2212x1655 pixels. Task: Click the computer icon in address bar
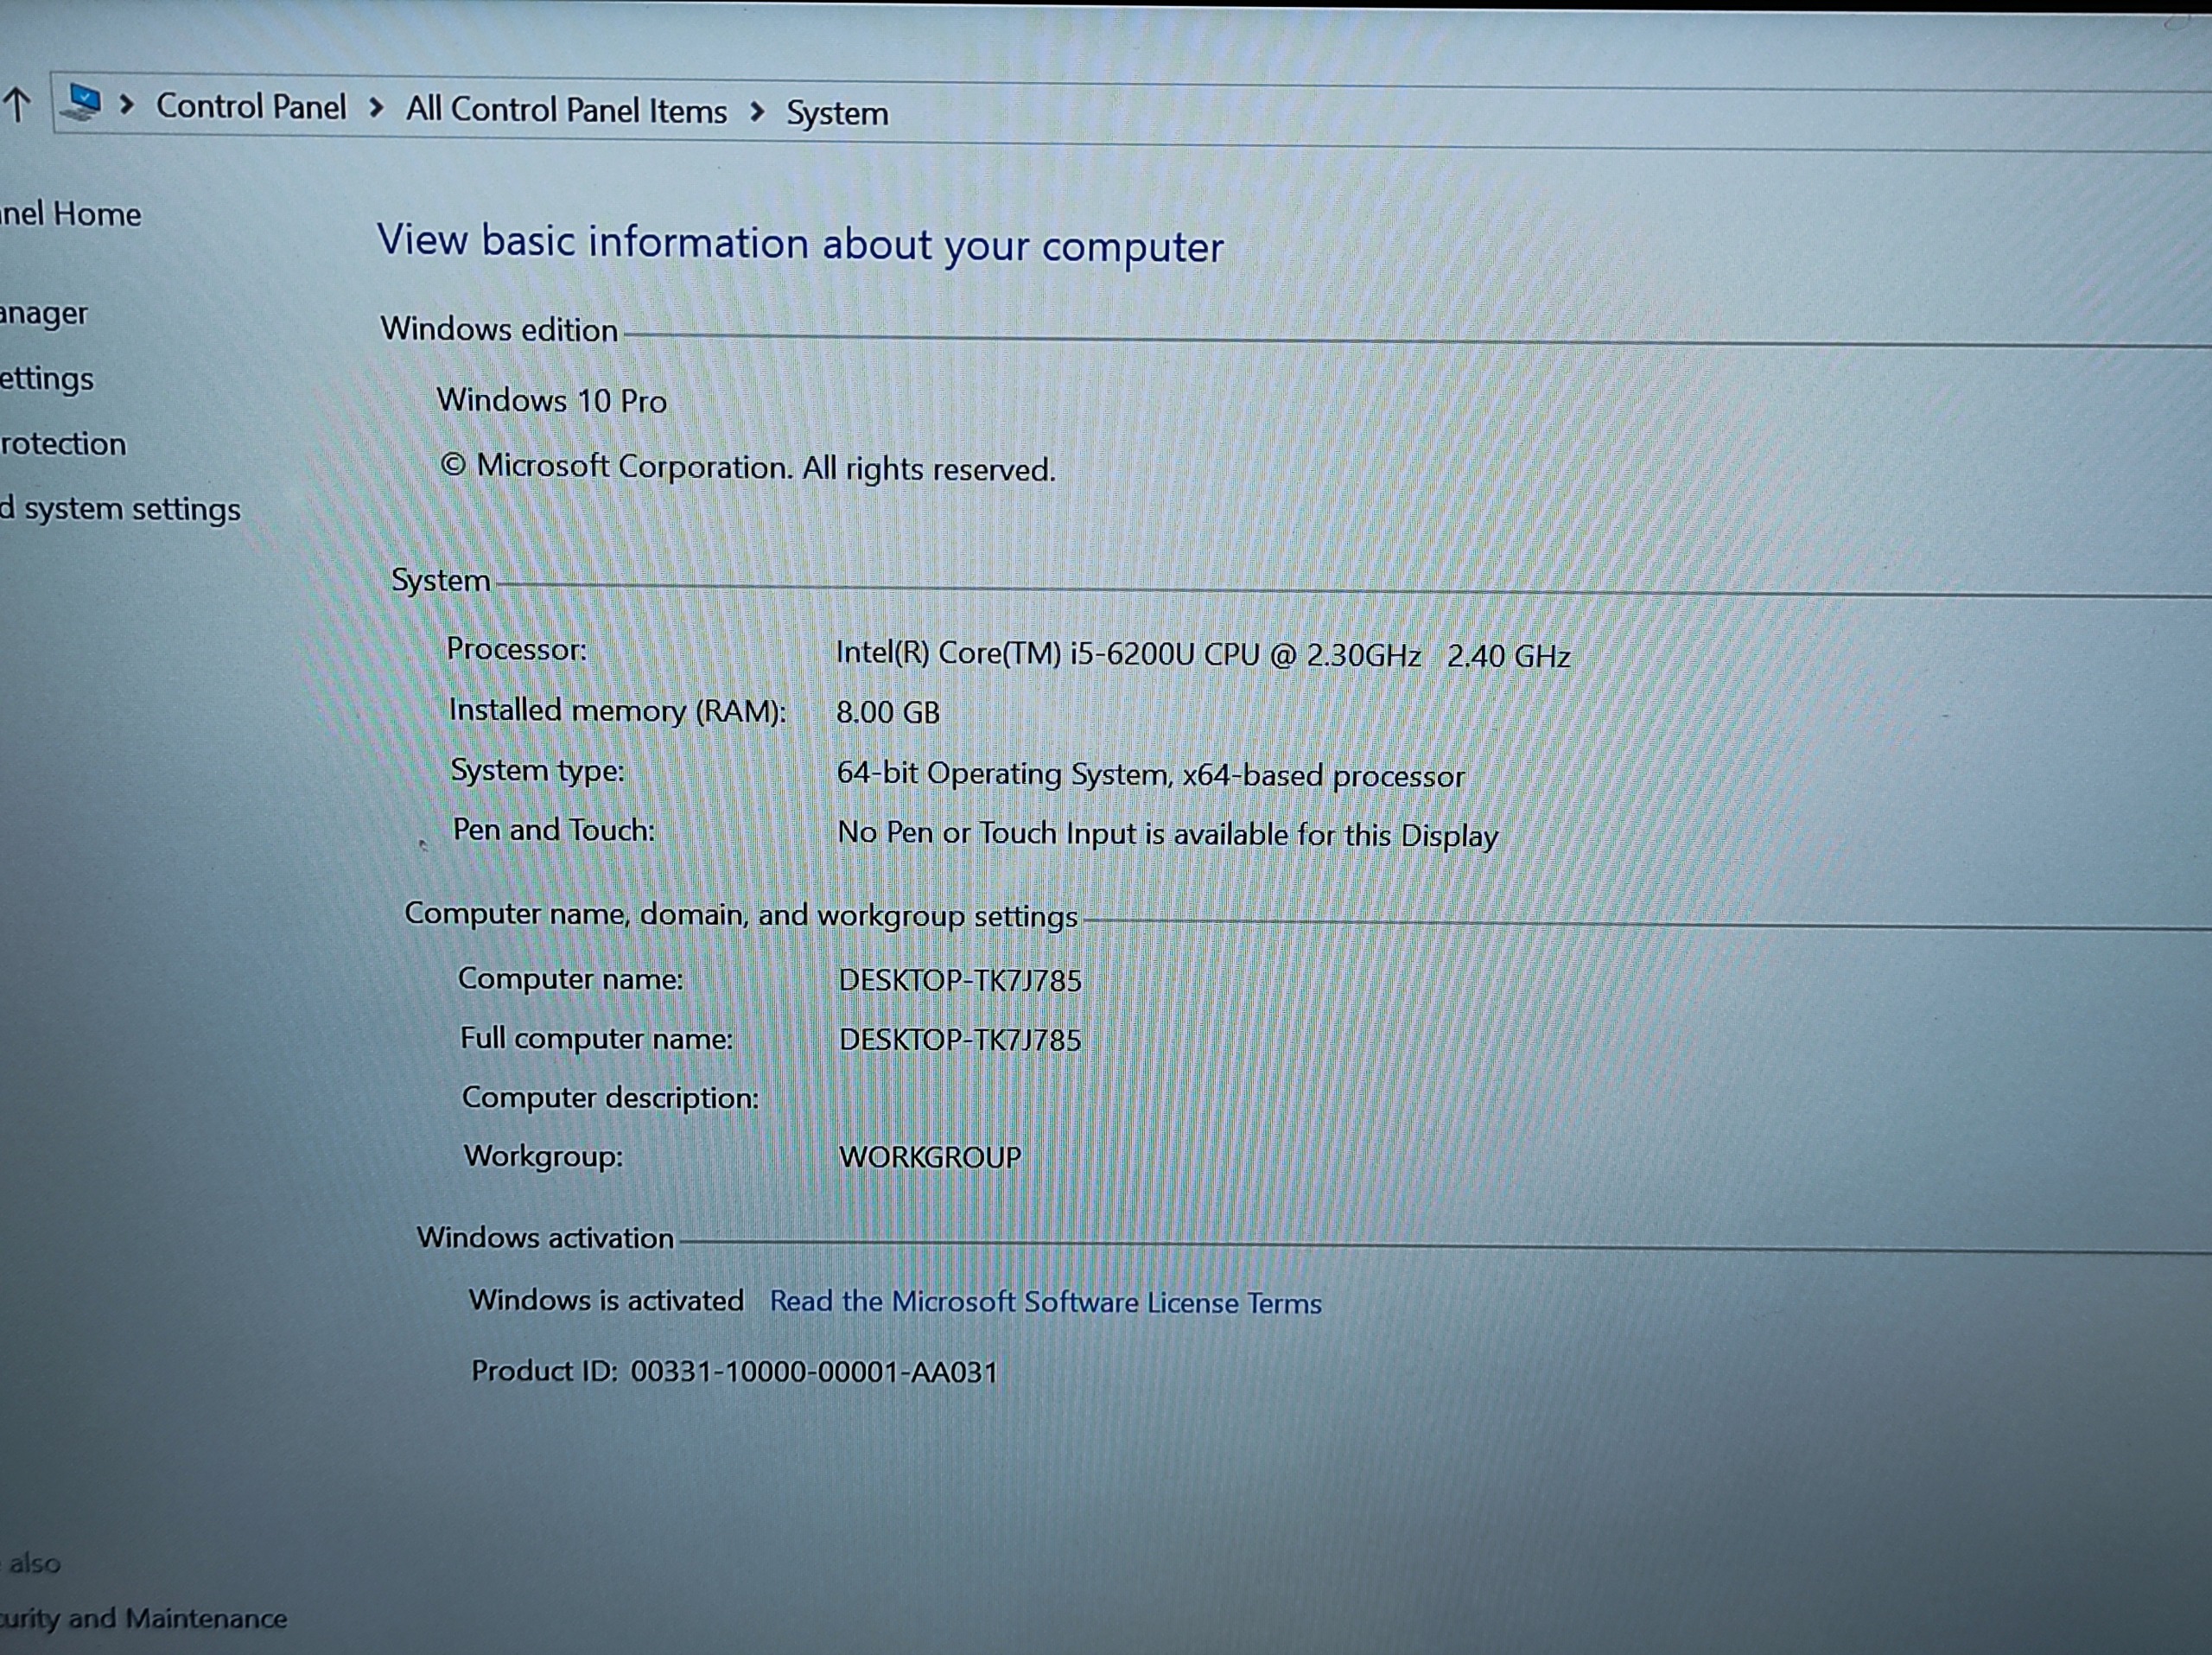point(82,102)
